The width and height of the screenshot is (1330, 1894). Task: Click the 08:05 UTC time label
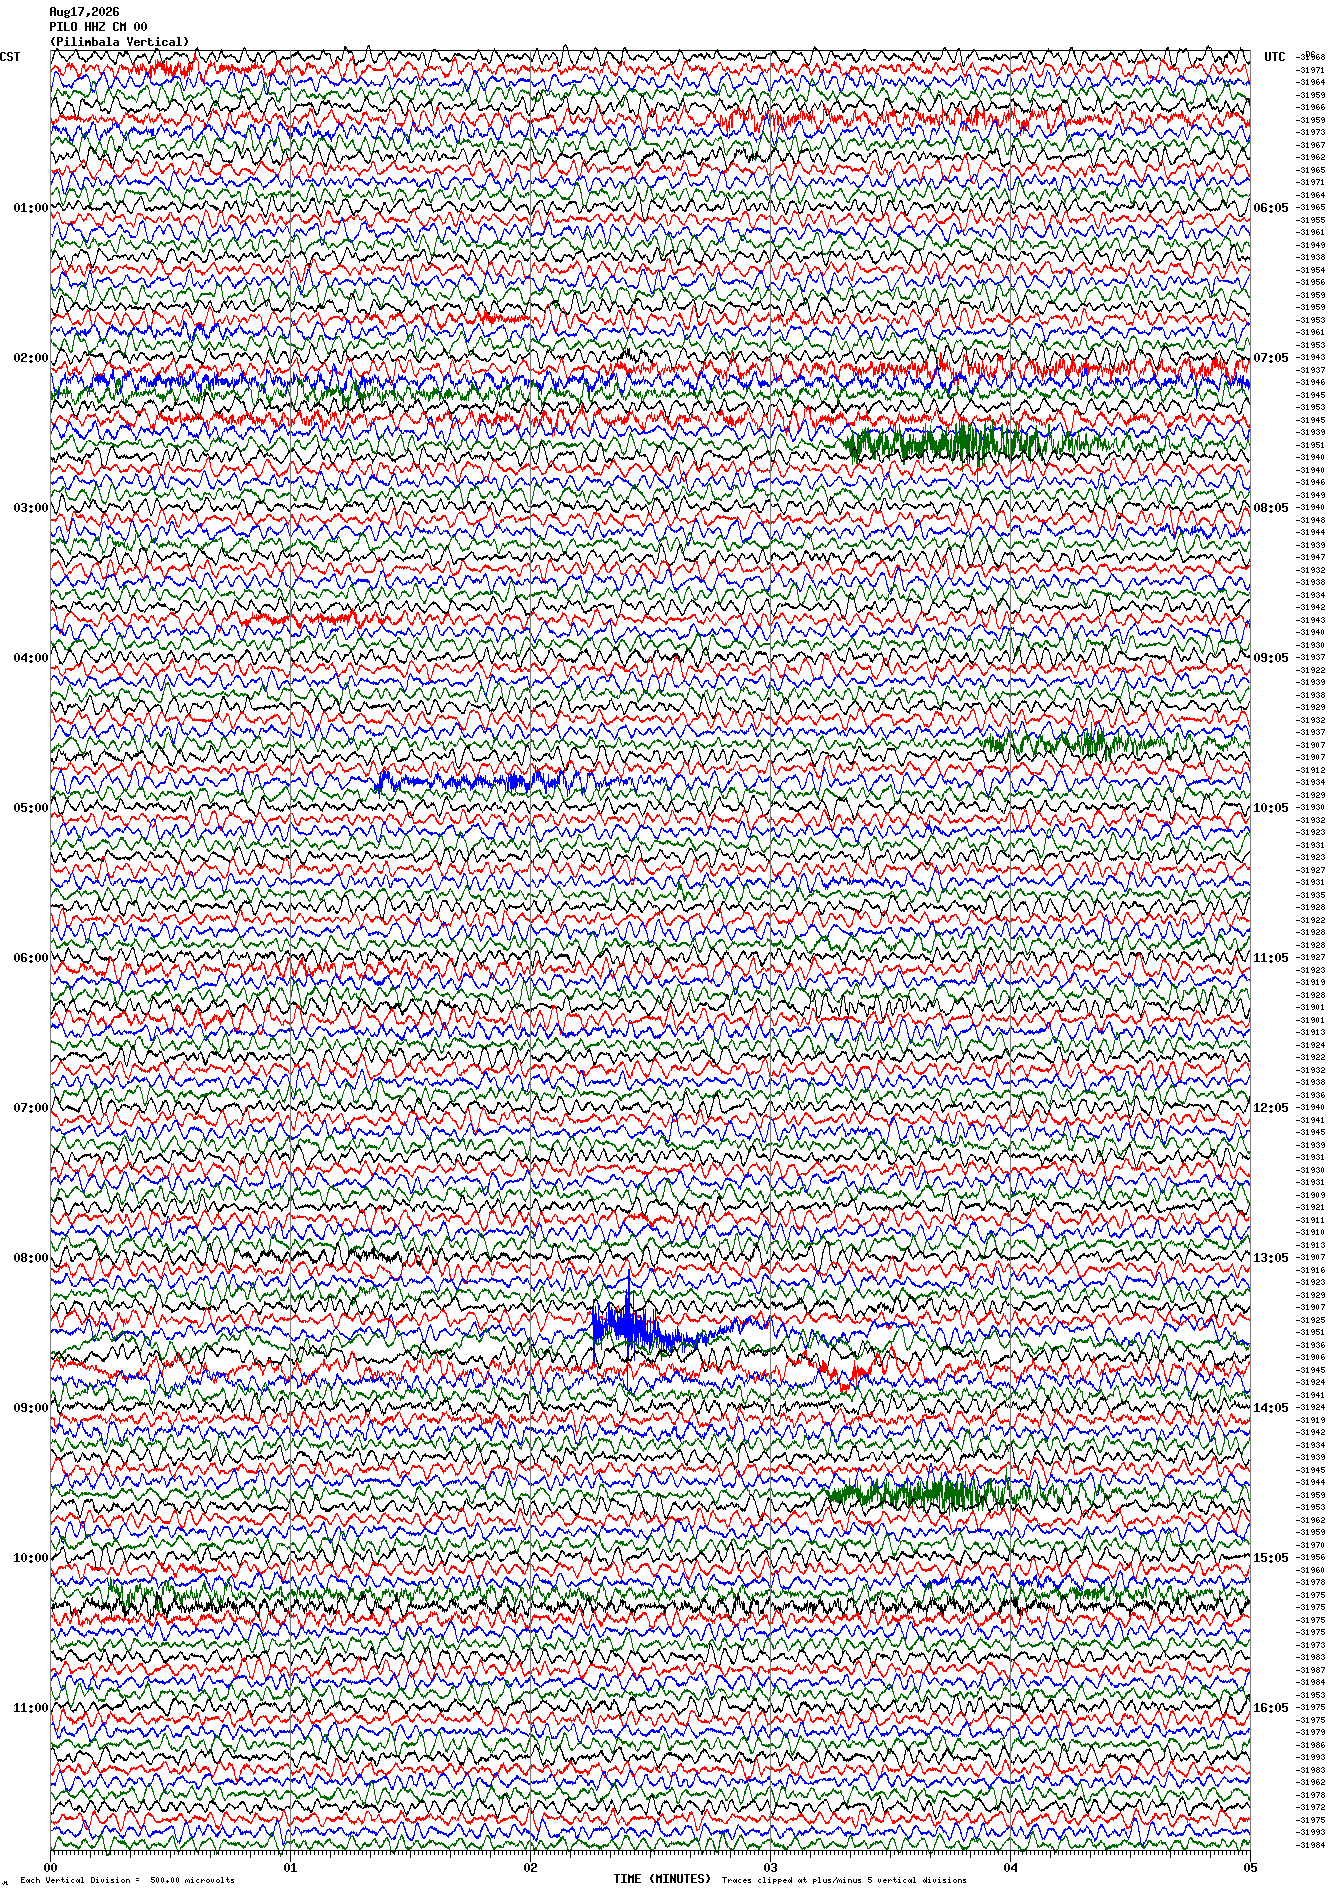click(1271, 508)
